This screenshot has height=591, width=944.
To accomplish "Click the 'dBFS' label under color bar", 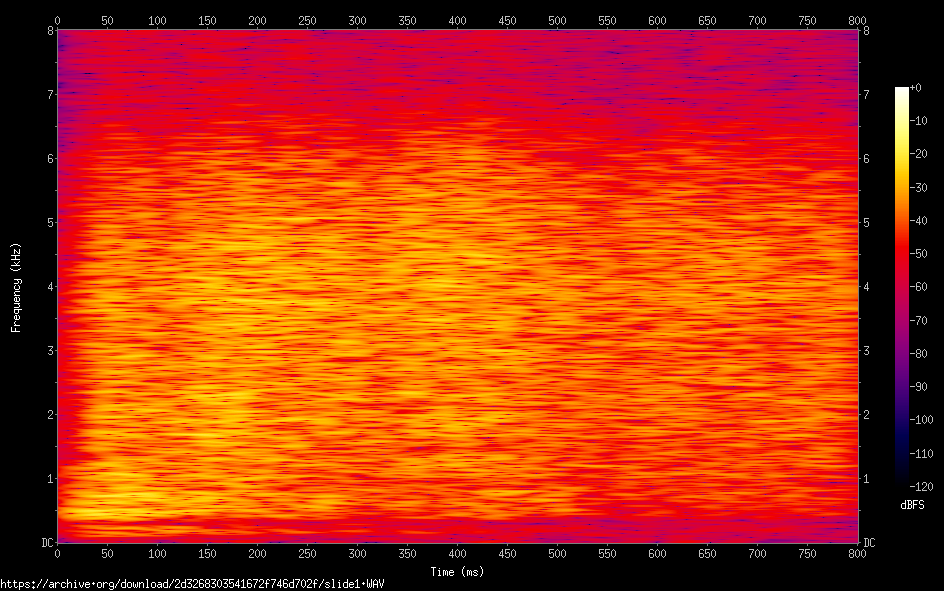I will coord(912,505).
